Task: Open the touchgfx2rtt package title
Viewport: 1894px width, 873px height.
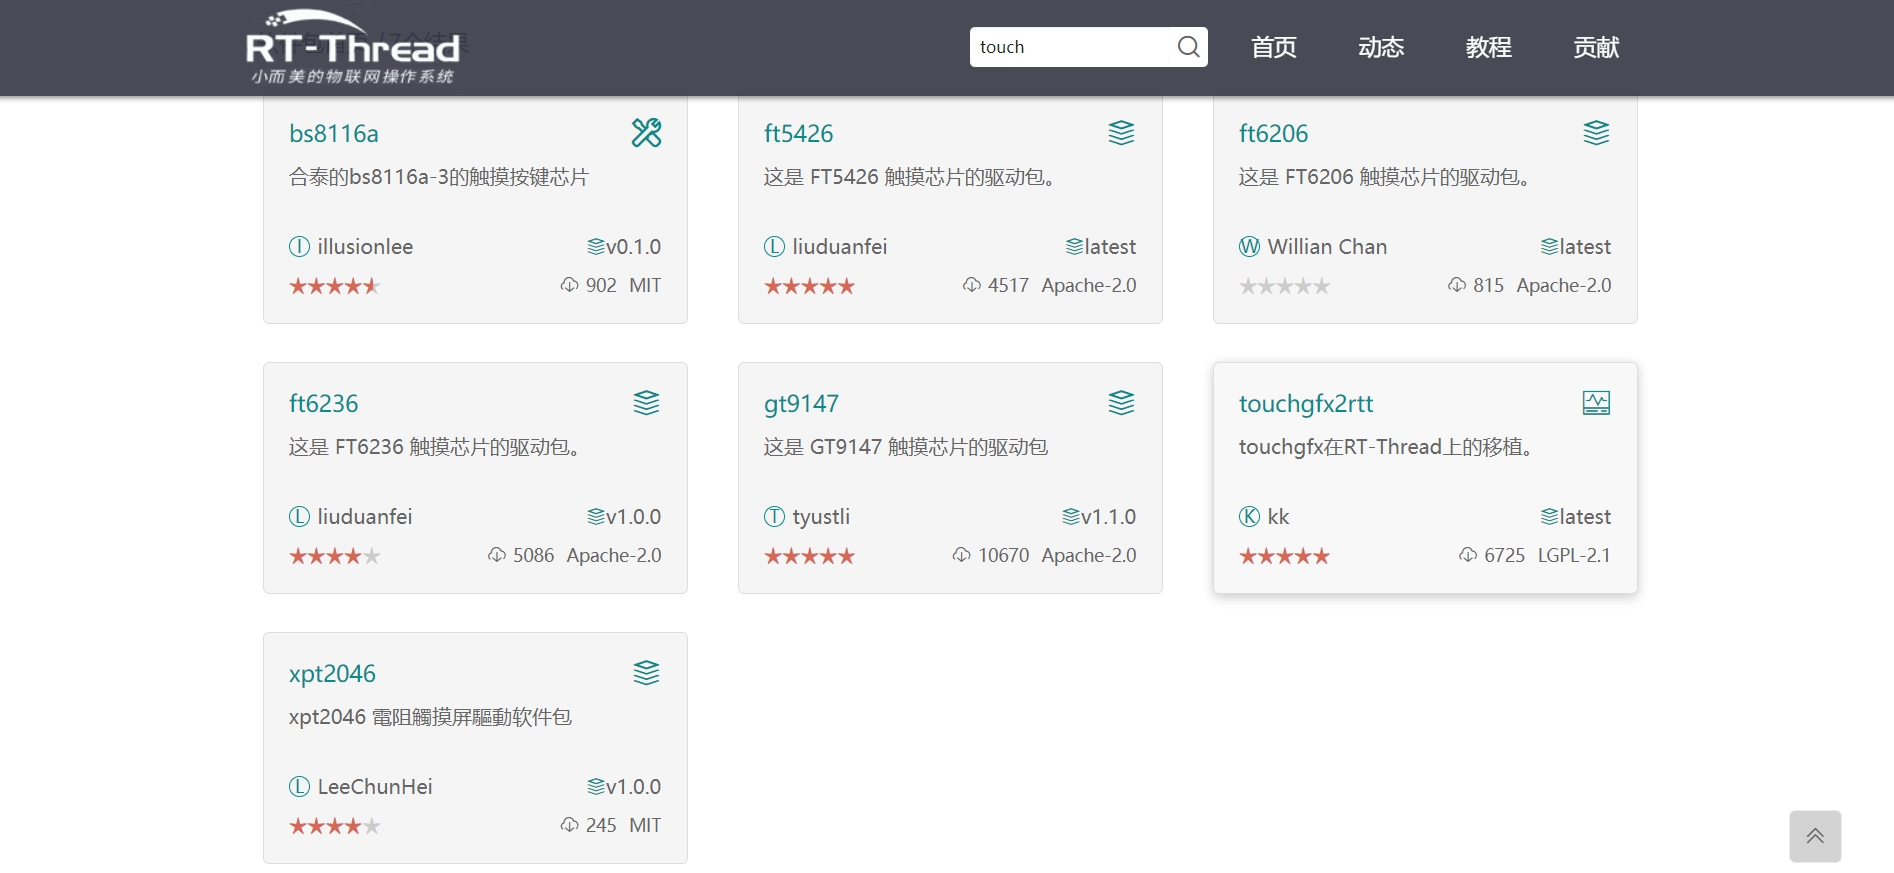Action: point(1305,403)
